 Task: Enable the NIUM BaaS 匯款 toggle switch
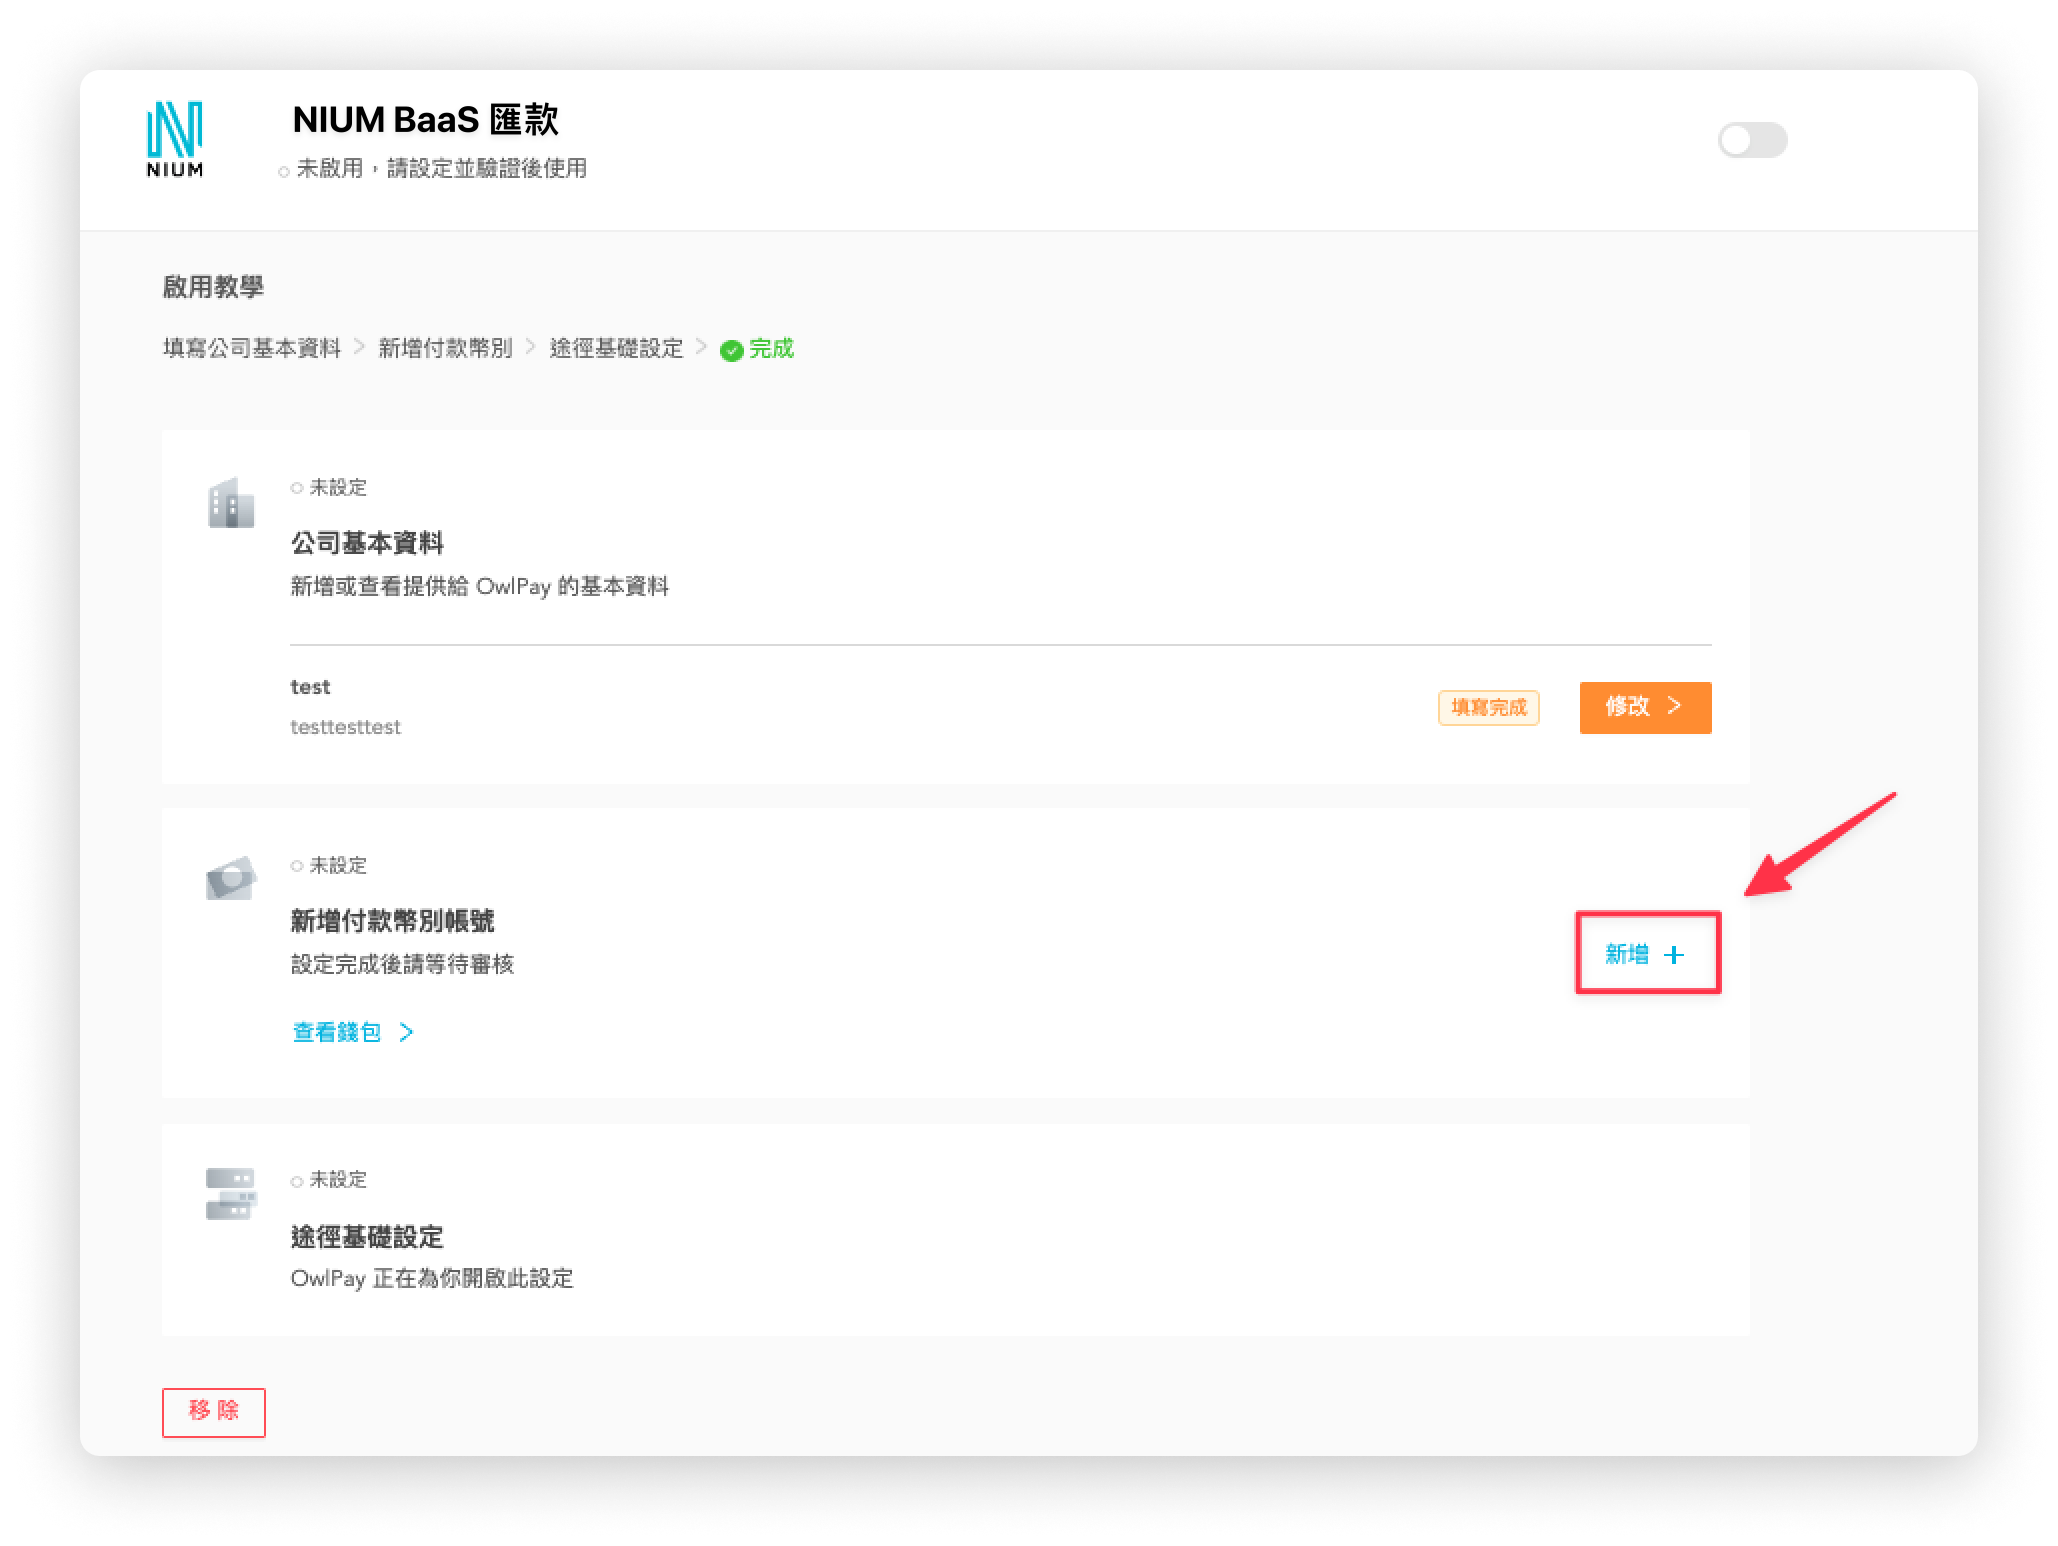coord(1752,140)
